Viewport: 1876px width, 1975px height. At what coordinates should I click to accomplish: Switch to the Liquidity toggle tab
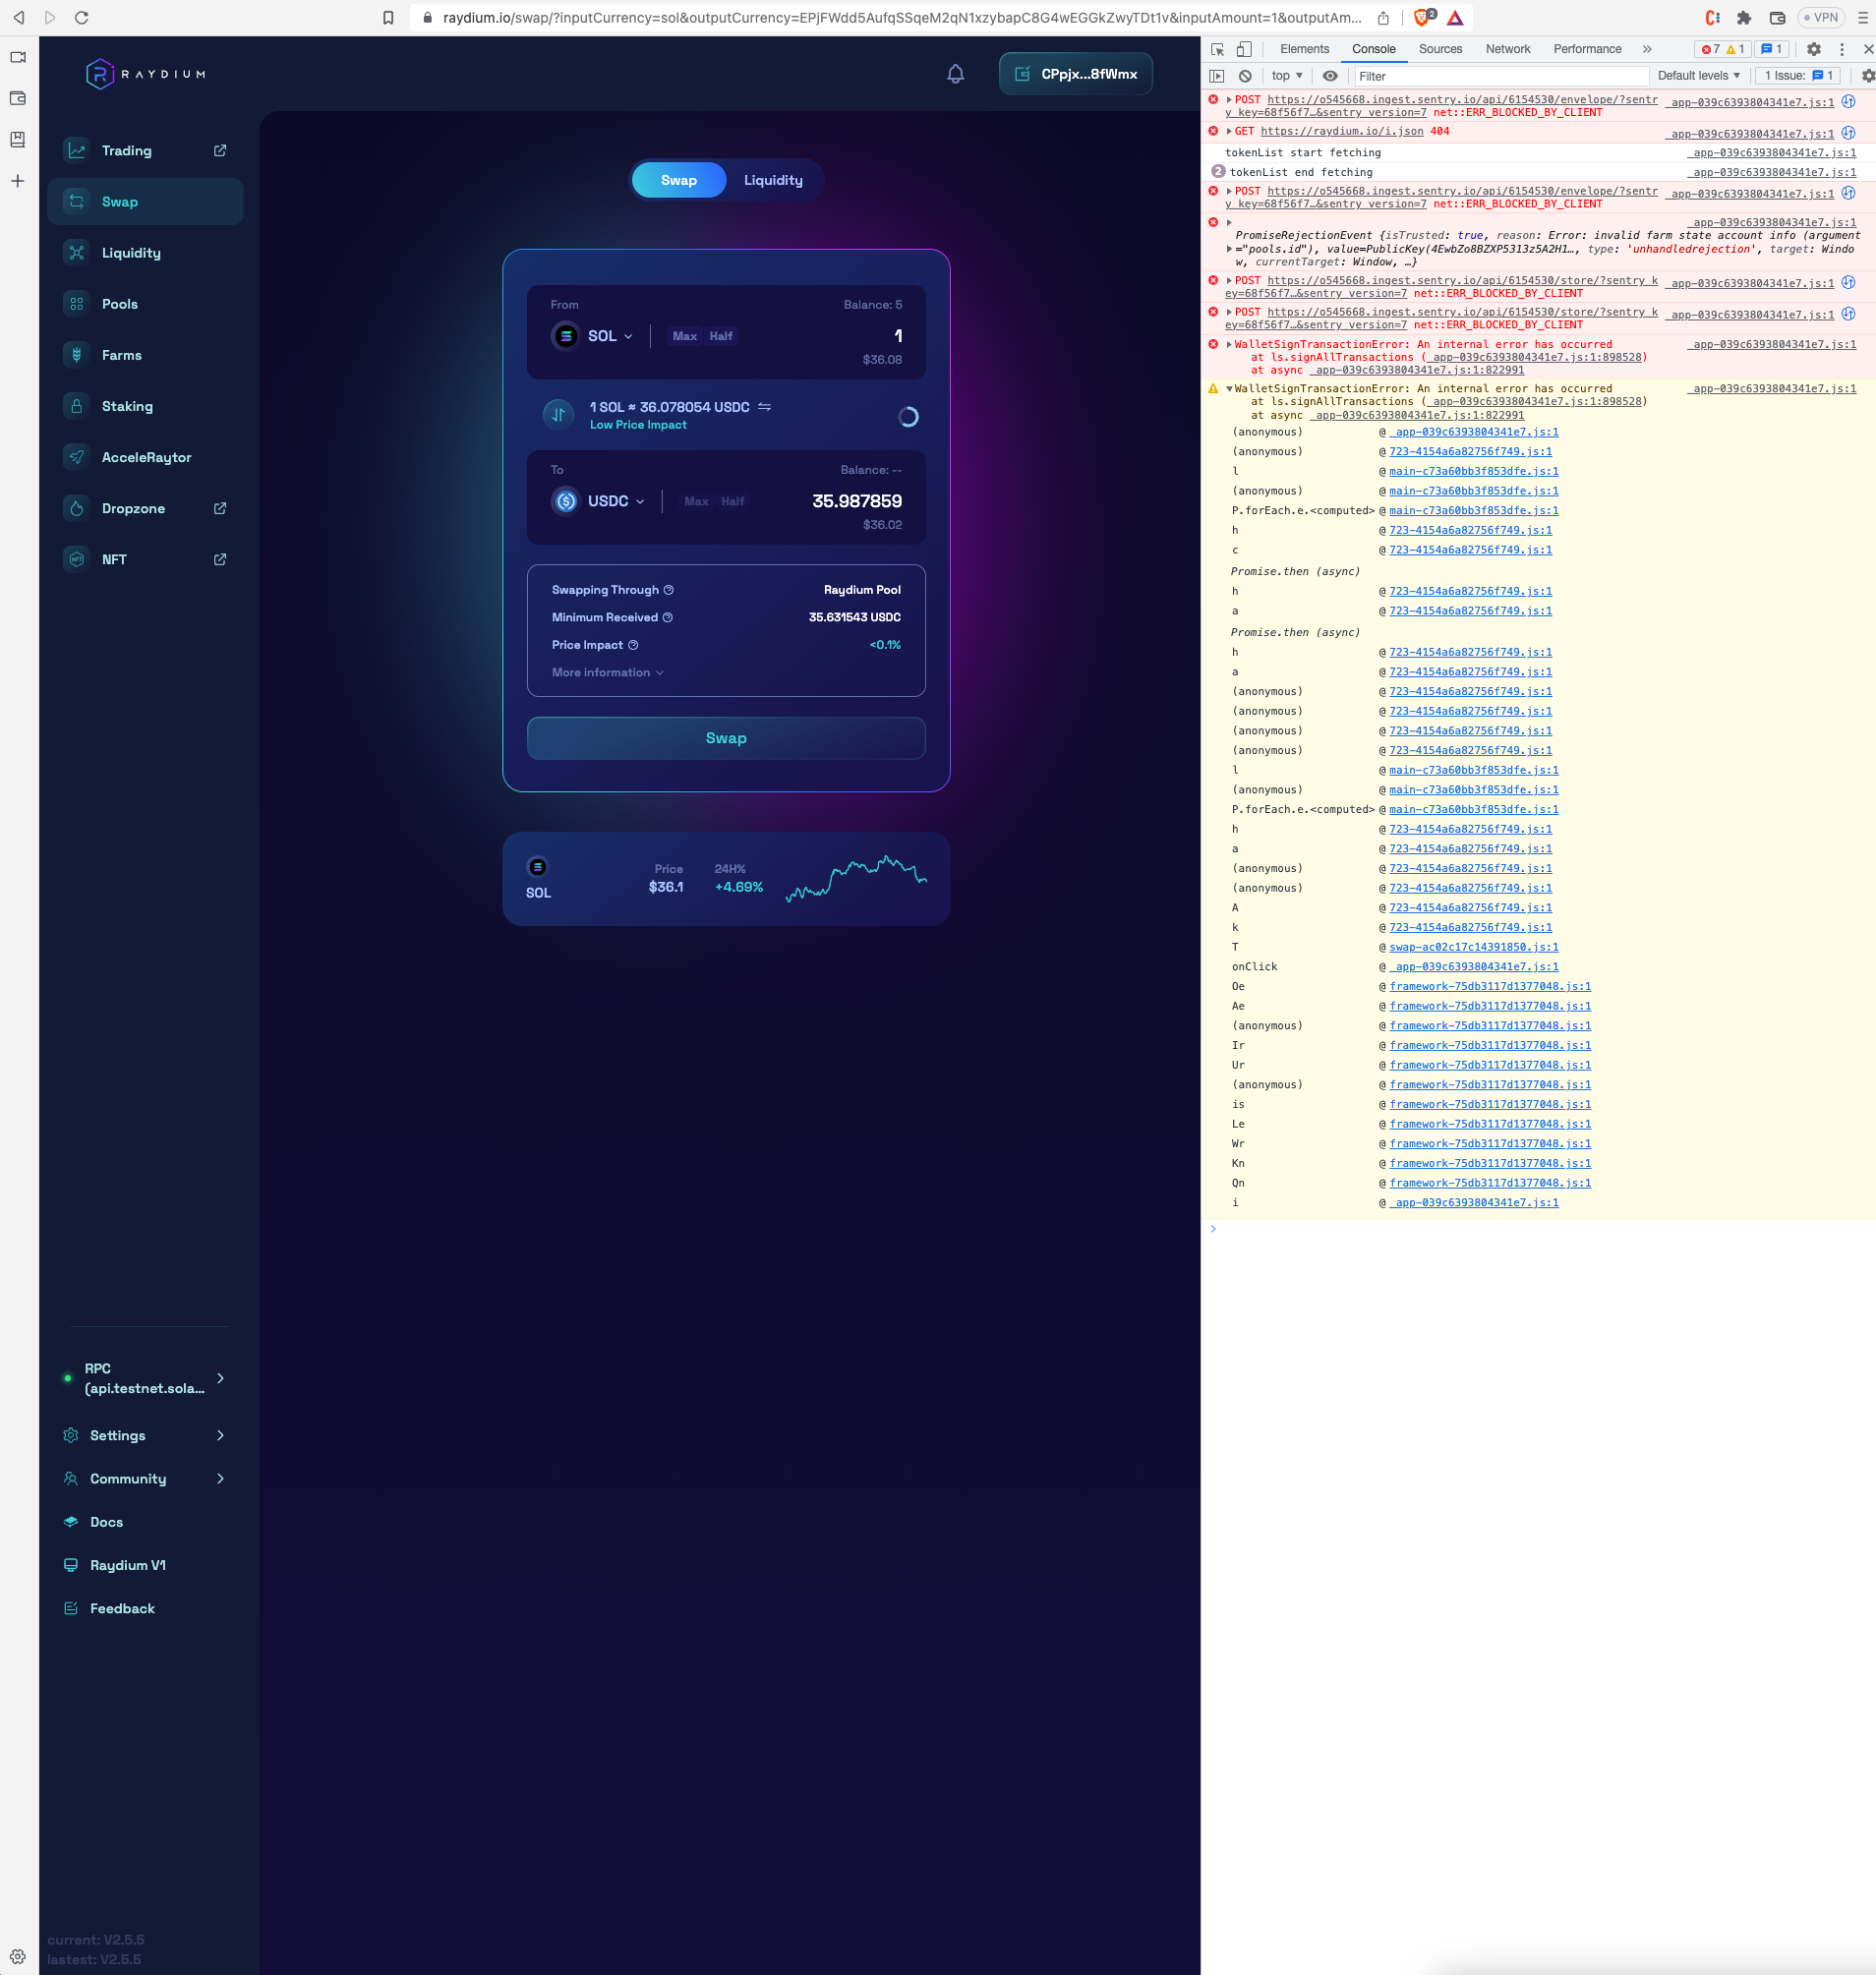[x=773, y=180]
